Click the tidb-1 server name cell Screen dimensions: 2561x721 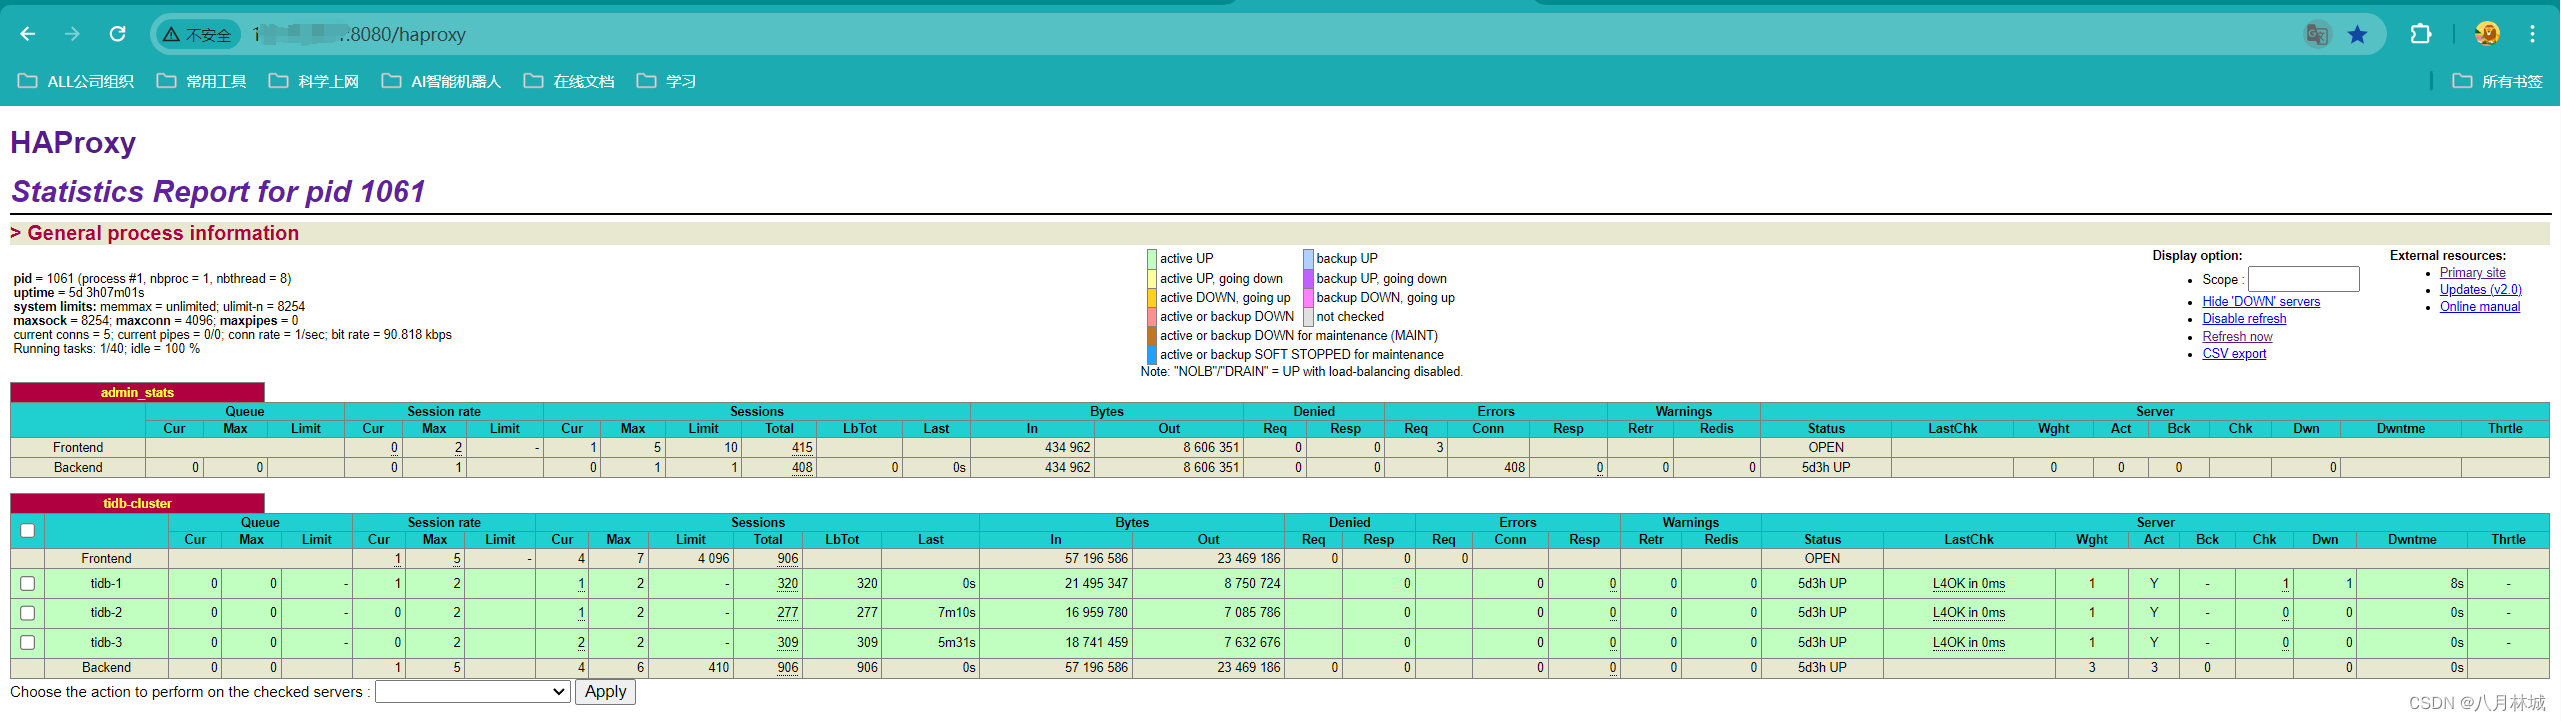[106, 583]
